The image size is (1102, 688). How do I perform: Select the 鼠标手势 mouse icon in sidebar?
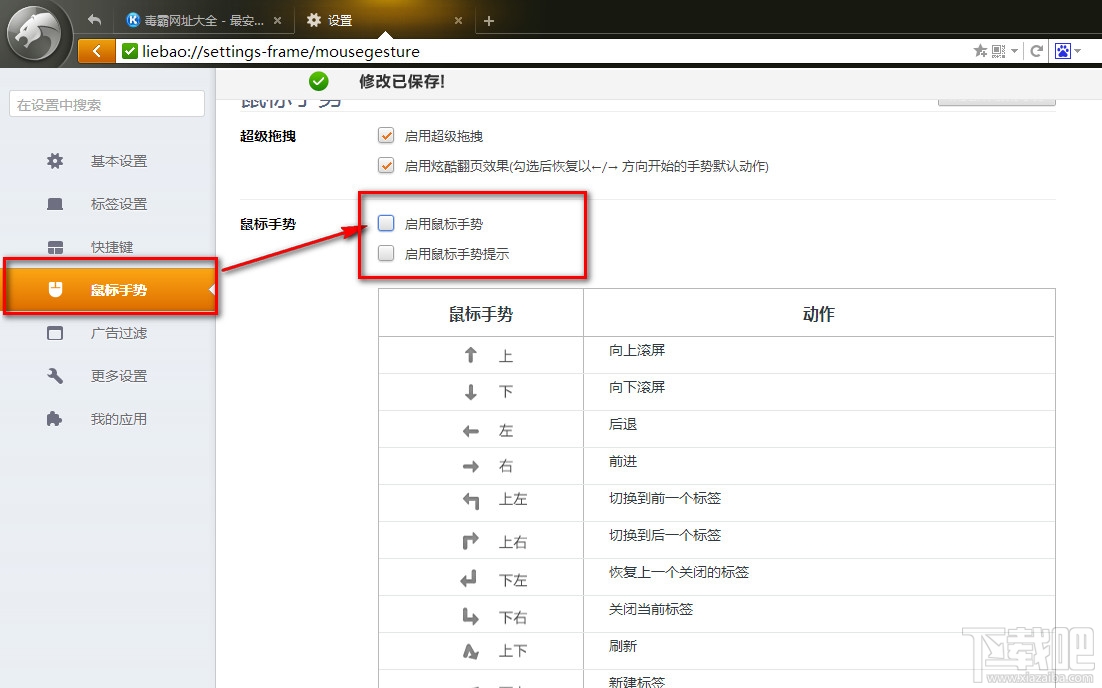[55, 290]
